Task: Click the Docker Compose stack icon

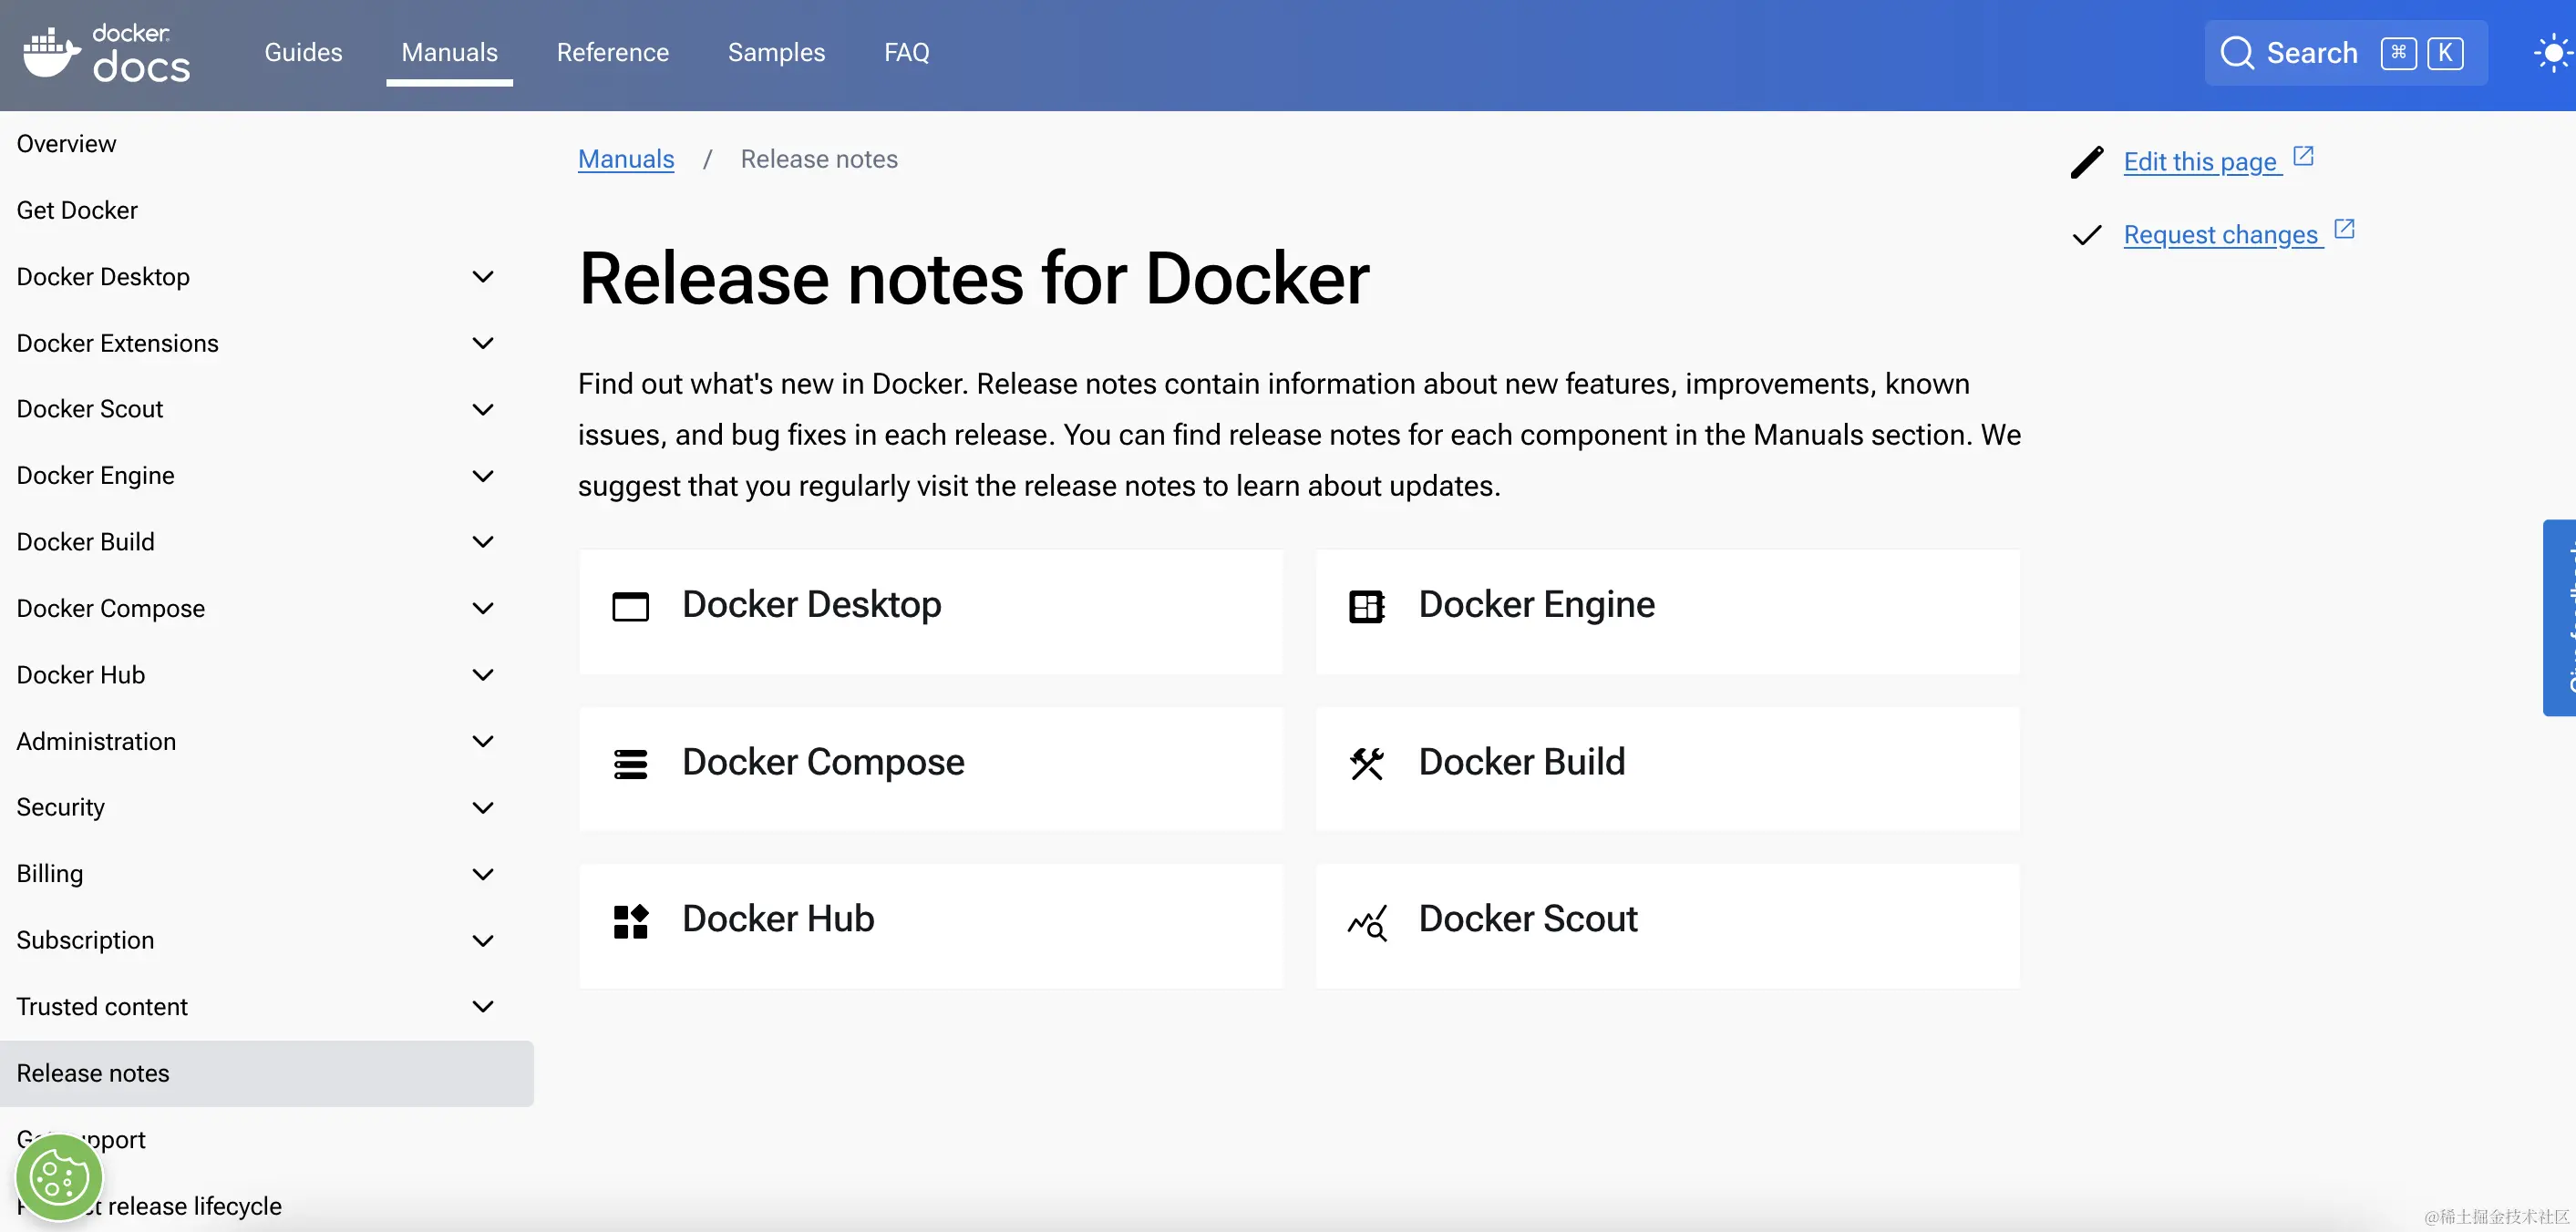Action: 630,764
